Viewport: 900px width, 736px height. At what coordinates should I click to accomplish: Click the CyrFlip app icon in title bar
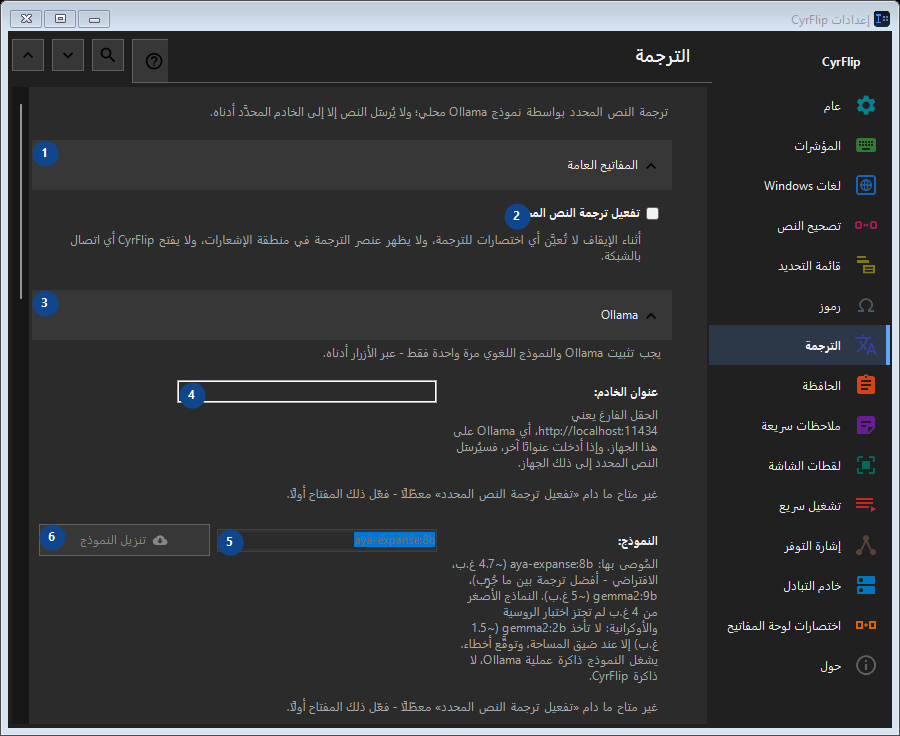tap(881, 20)
